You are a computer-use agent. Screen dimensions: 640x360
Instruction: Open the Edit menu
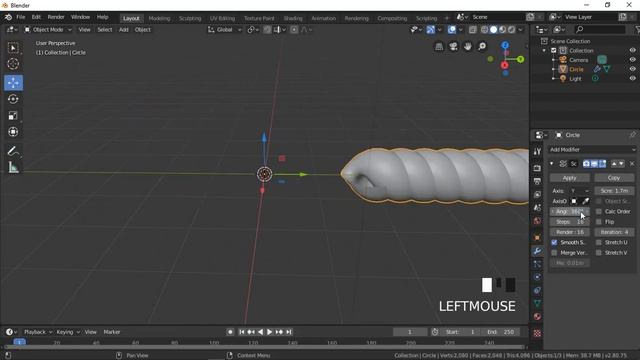pyautogui.click(x=36, y=17)
